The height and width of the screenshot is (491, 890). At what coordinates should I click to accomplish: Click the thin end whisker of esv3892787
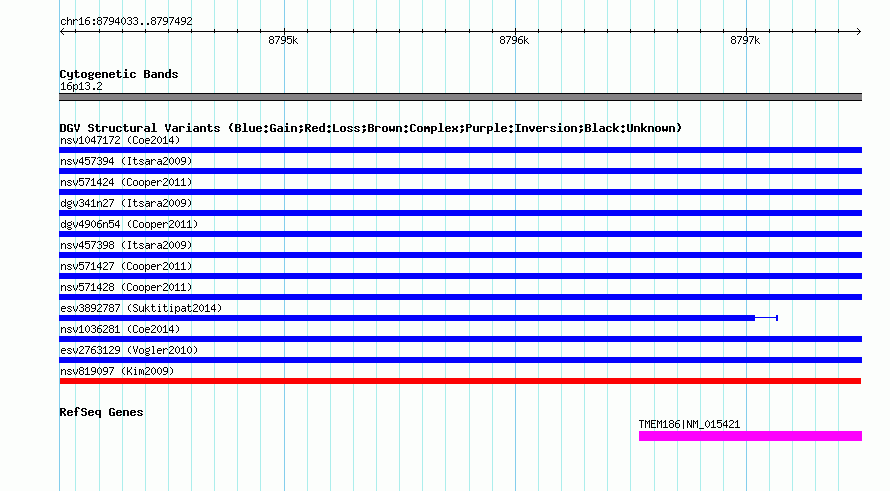pos(766,318)
